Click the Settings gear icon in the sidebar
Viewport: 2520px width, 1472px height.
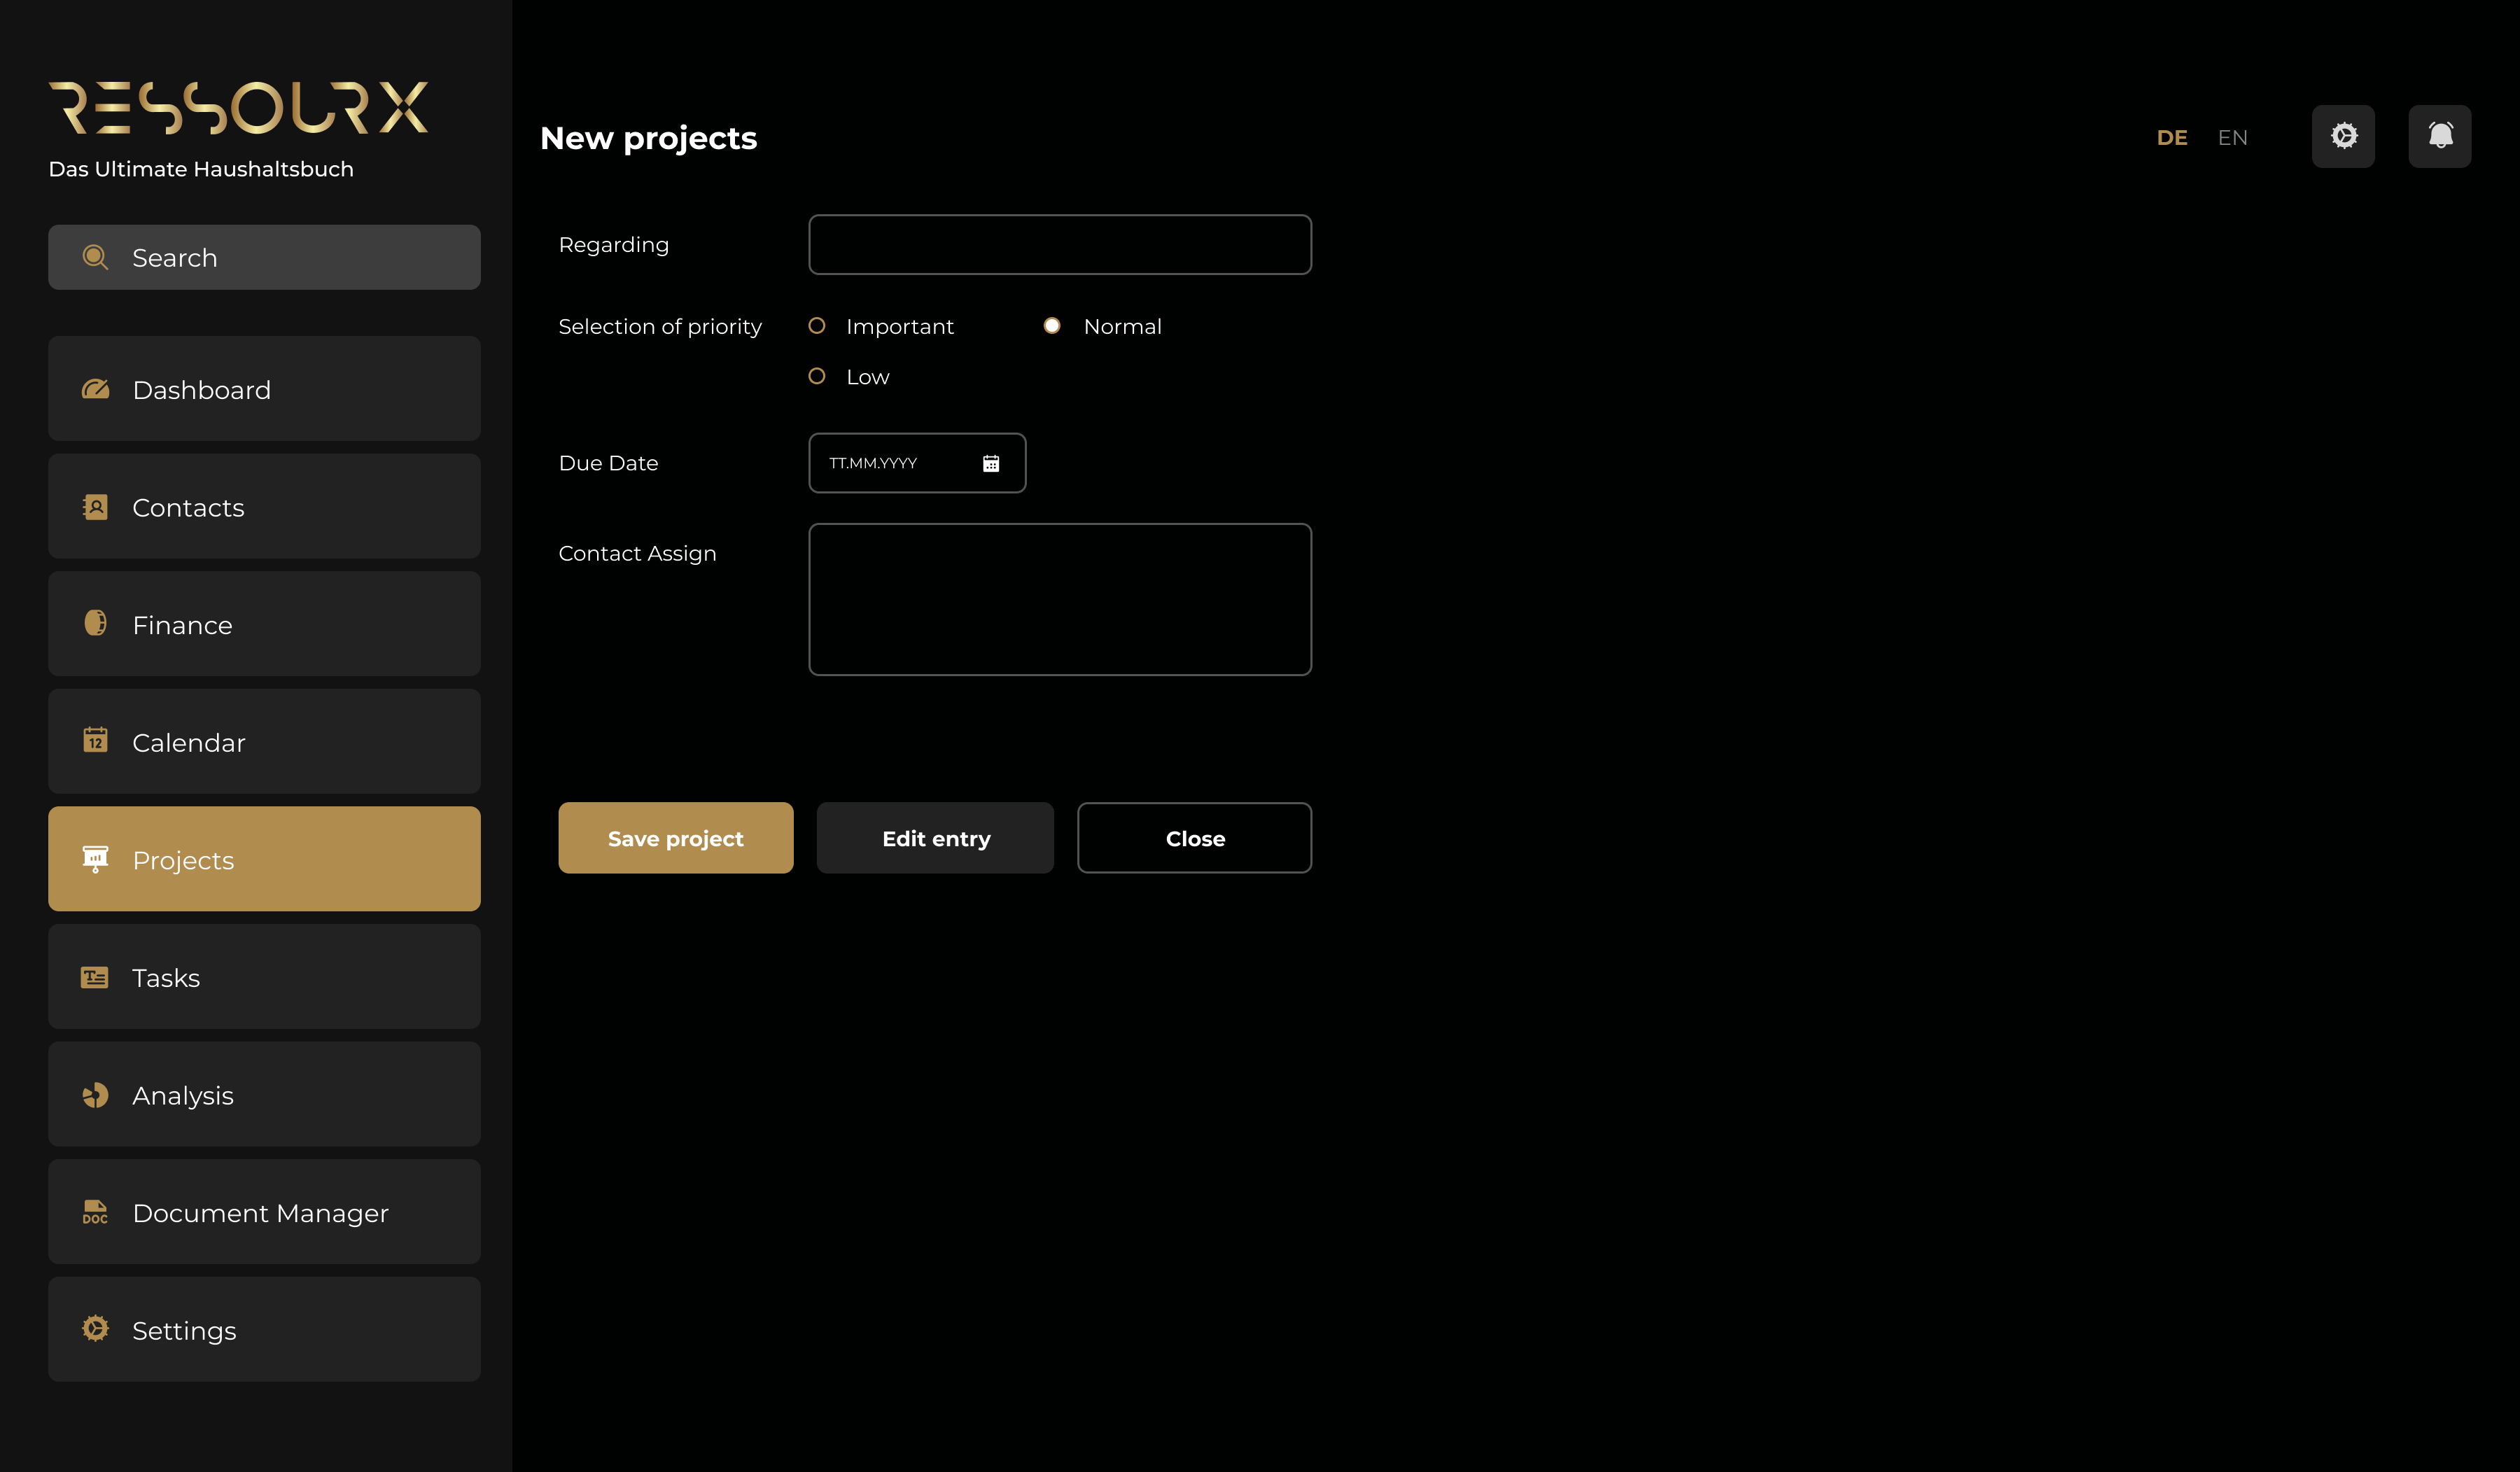coord(95,1329)
